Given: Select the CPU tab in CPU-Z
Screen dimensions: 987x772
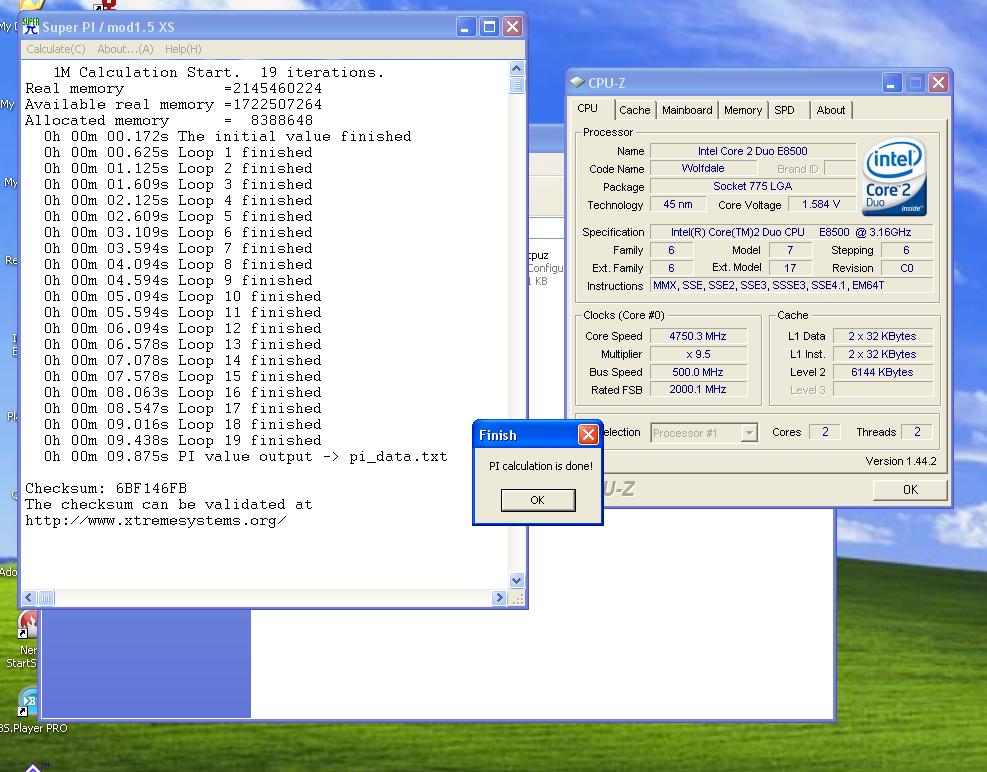Looking at the screenshot, I should click(588, 108).
